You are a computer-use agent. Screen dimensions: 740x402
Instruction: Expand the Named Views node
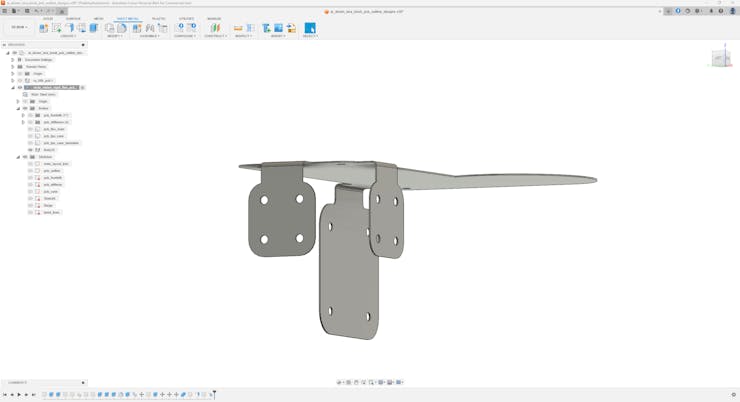(13, 67)
